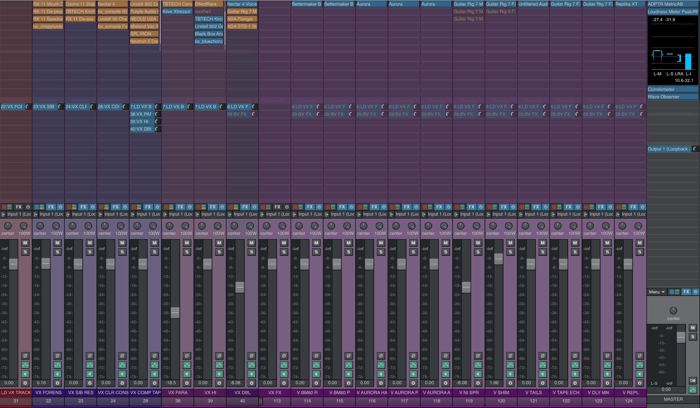Viewport: 700px width, 408px height.
Task: Select the VX COMP TAP track name
Action: 146,393
